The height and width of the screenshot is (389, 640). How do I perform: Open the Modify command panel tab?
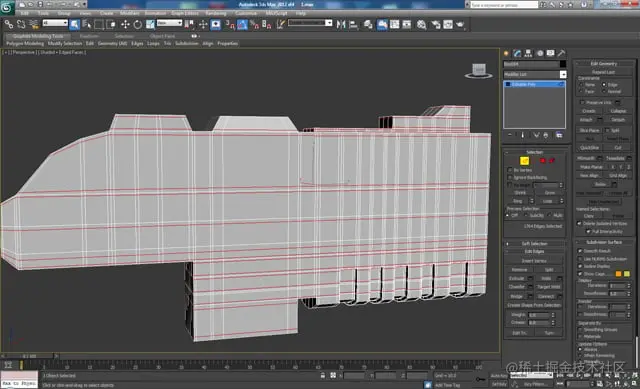coord(518,53)
